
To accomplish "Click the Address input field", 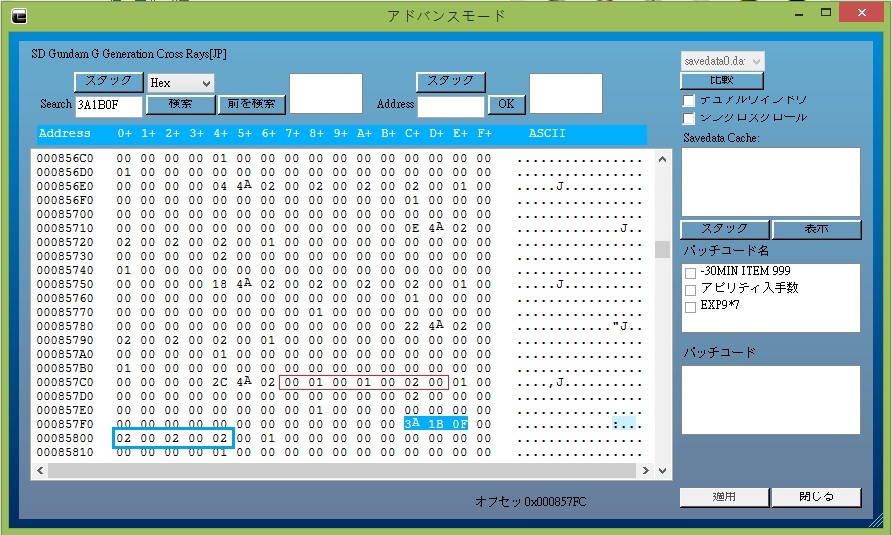I will tap(451, 106).
